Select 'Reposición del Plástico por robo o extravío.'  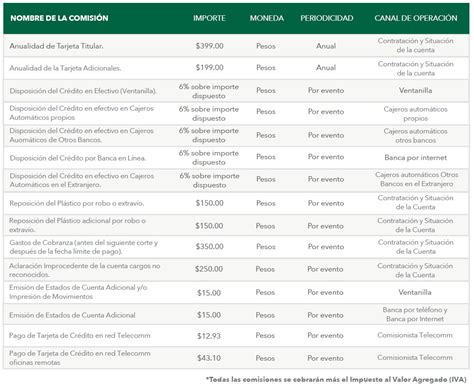click(77, 203)
